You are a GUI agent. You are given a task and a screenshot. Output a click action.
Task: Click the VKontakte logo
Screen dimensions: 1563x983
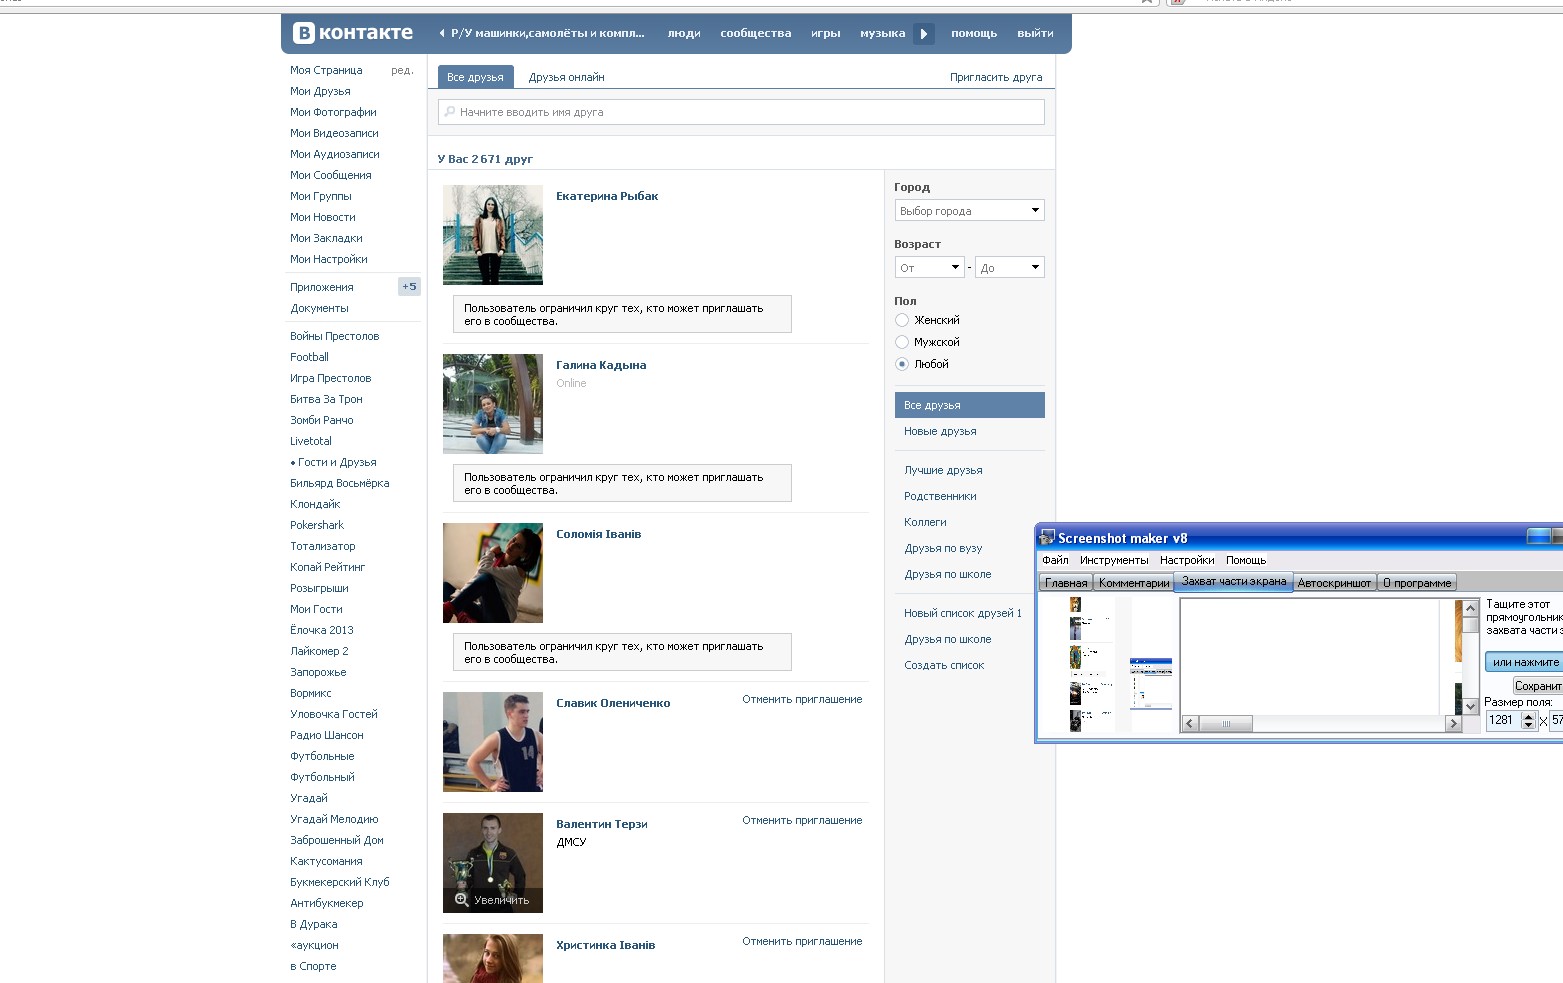click(x=353, y=33)
